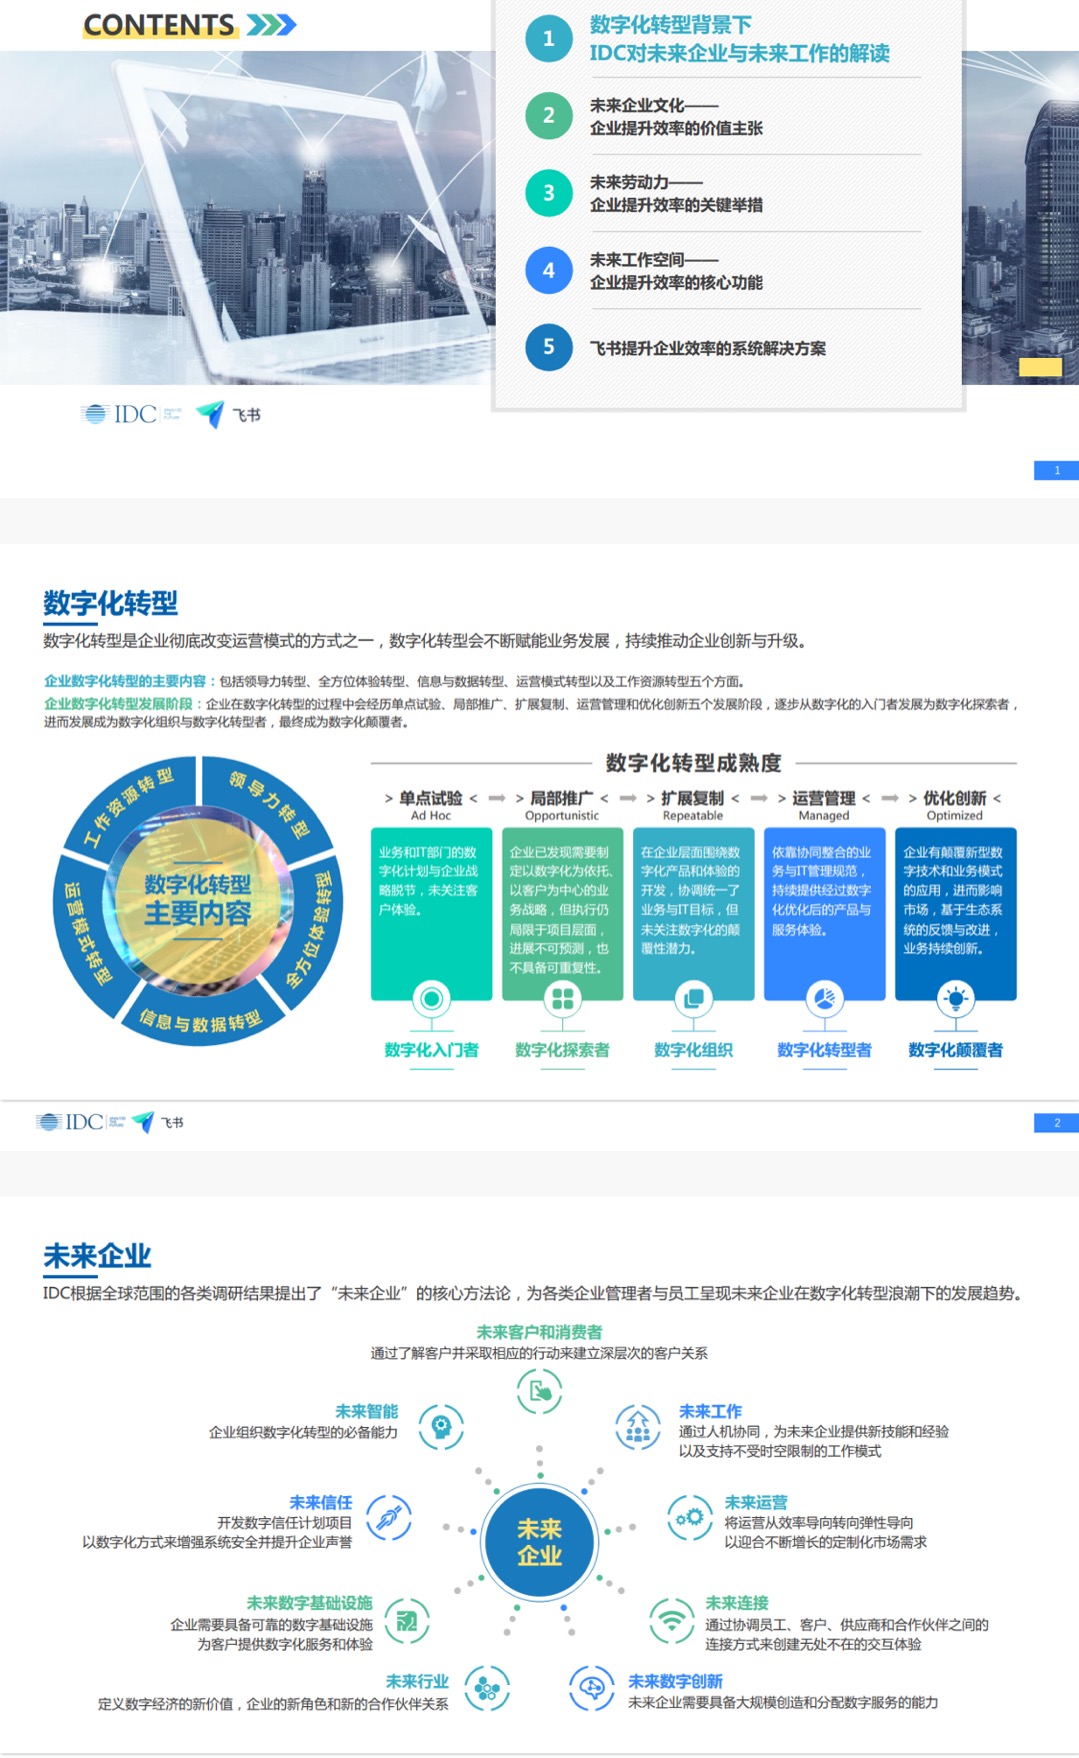The image size is (1079, 1758).
Task: Open contents item 数字化转型背景下
Action: (x=739, y=39)
